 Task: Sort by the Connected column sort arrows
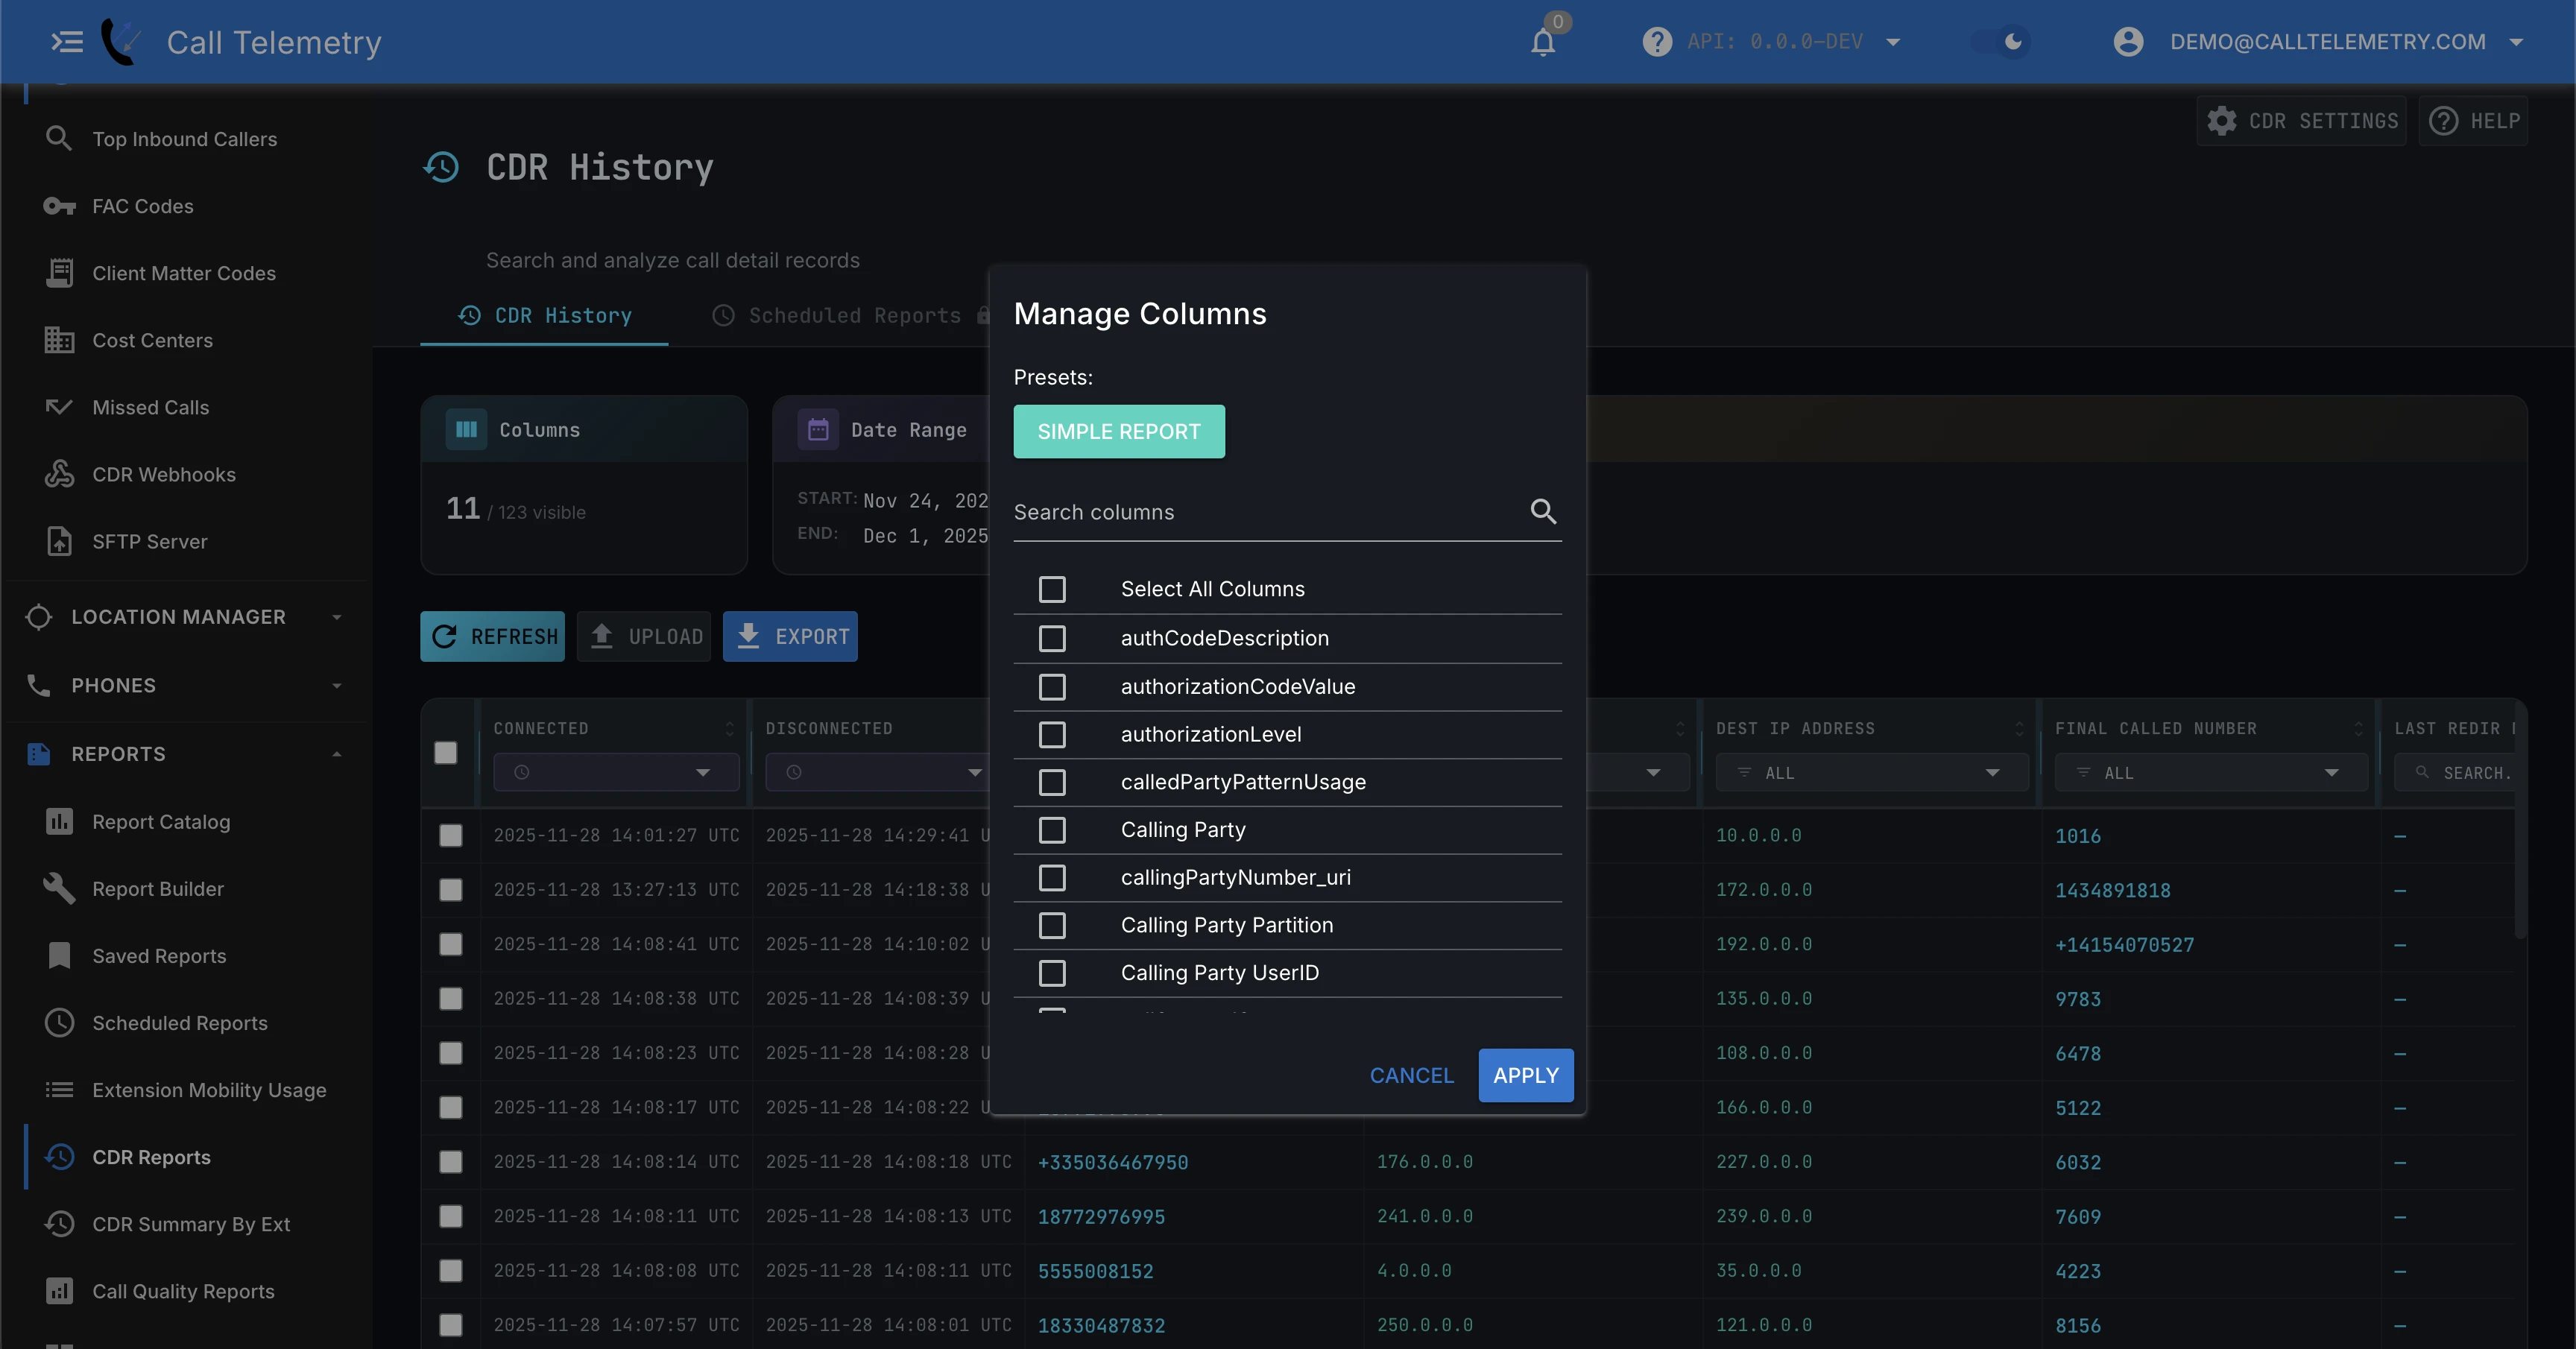coord(729,728)
